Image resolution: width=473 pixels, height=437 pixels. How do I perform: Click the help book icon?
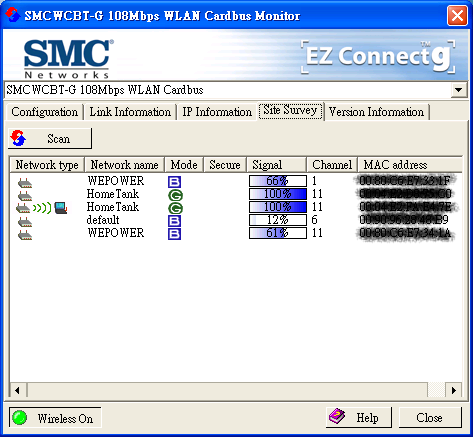tap(337, 416)
